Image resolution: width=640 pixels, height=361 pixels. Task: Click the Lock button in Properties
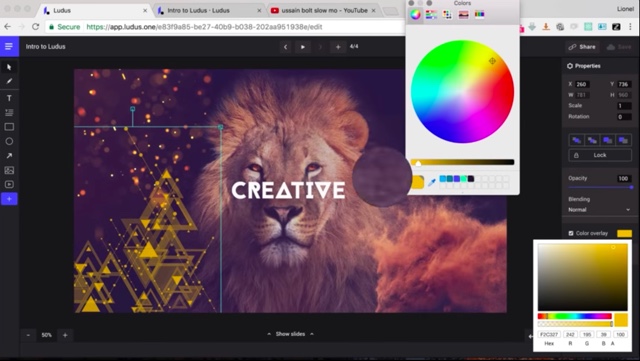point(600,155)
